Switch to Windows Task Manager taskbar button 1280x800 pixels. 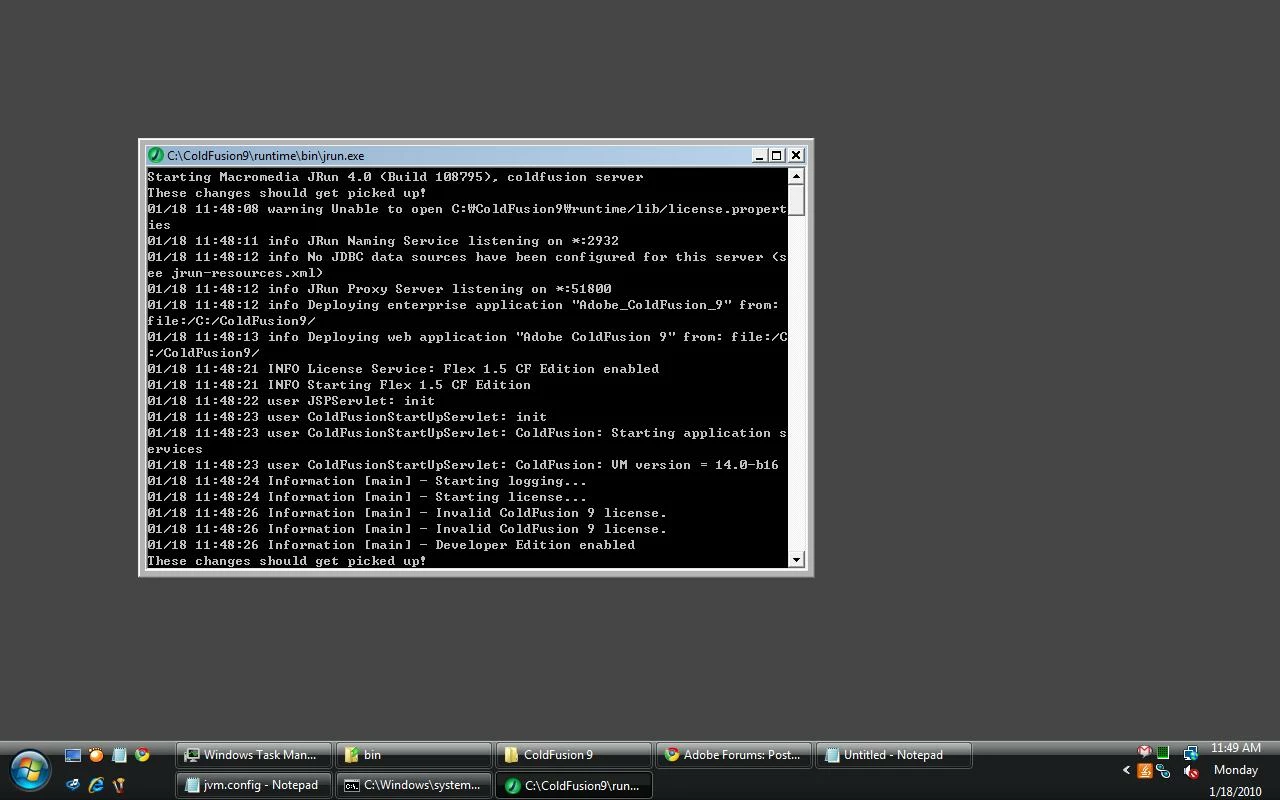tap(254, 755)
